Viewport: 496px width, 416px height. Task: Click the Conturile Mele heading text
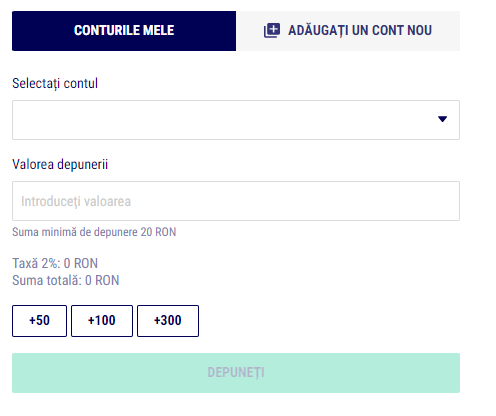124,30
